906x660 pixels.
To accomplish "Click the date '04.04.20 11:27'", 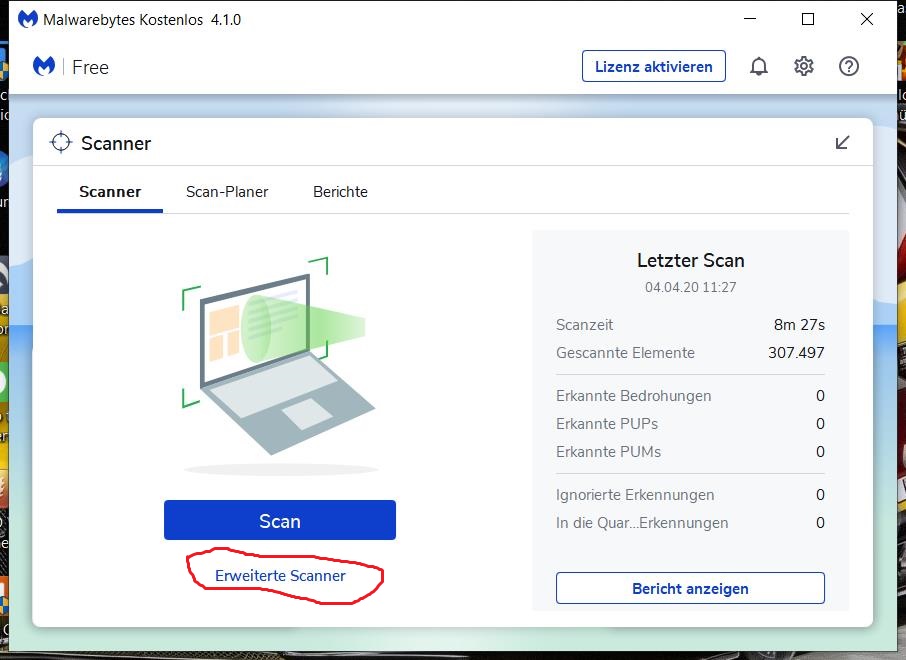I will tap(690, 287).
